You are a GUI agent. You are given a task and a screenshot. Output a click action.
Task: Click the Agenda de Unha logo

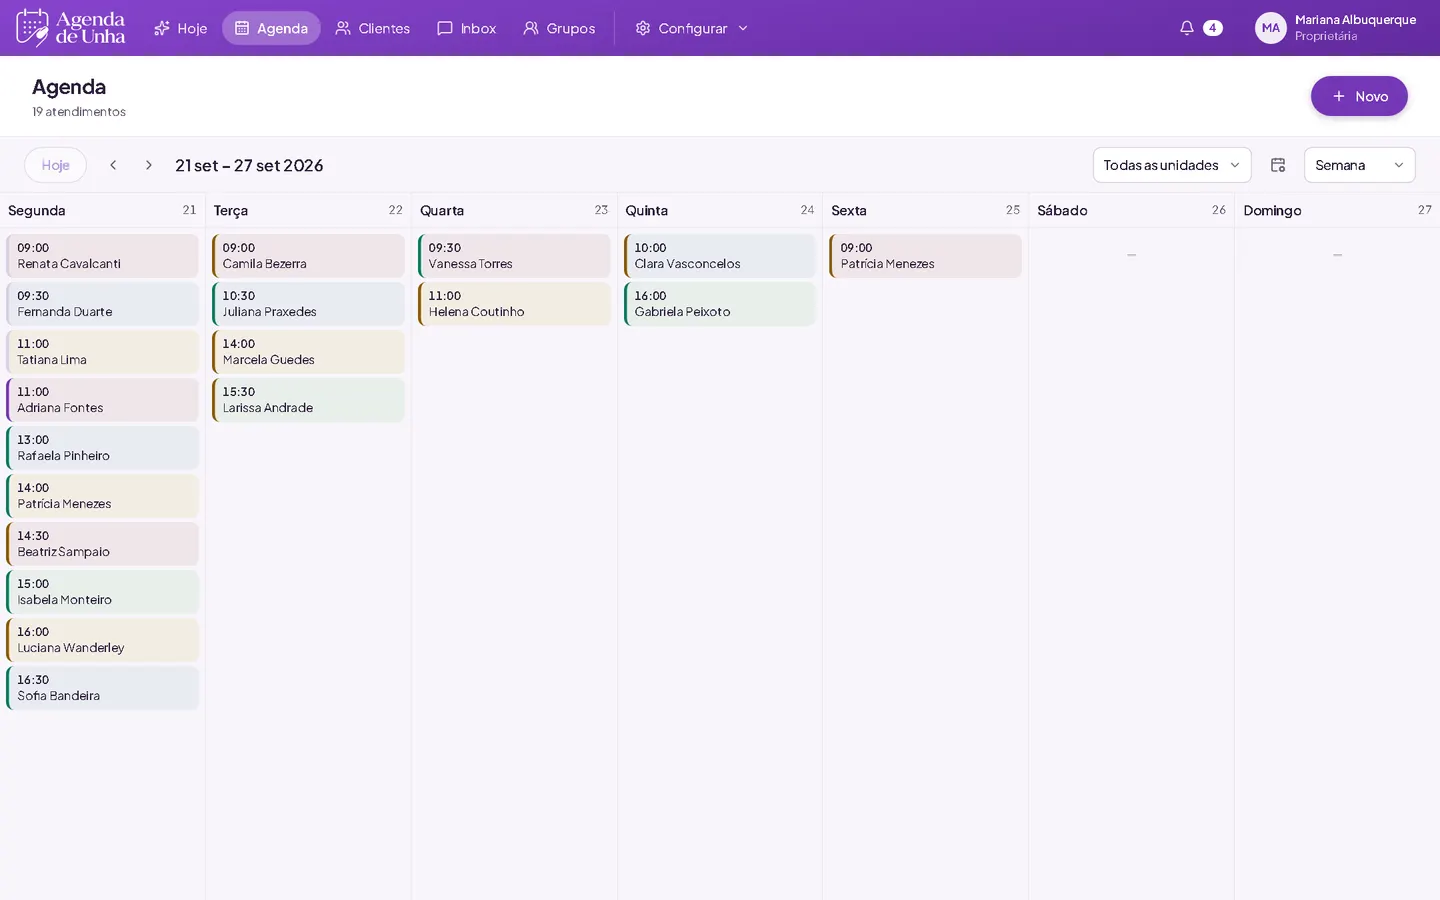click(x=71, y=28)
